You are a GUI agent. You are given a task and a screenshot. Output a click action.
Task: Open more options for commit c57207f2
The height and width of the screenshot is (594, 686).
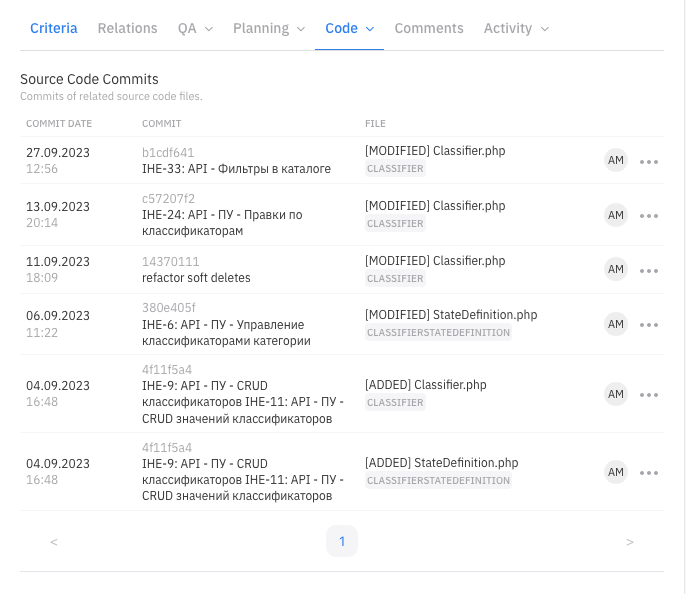point(648,216)
